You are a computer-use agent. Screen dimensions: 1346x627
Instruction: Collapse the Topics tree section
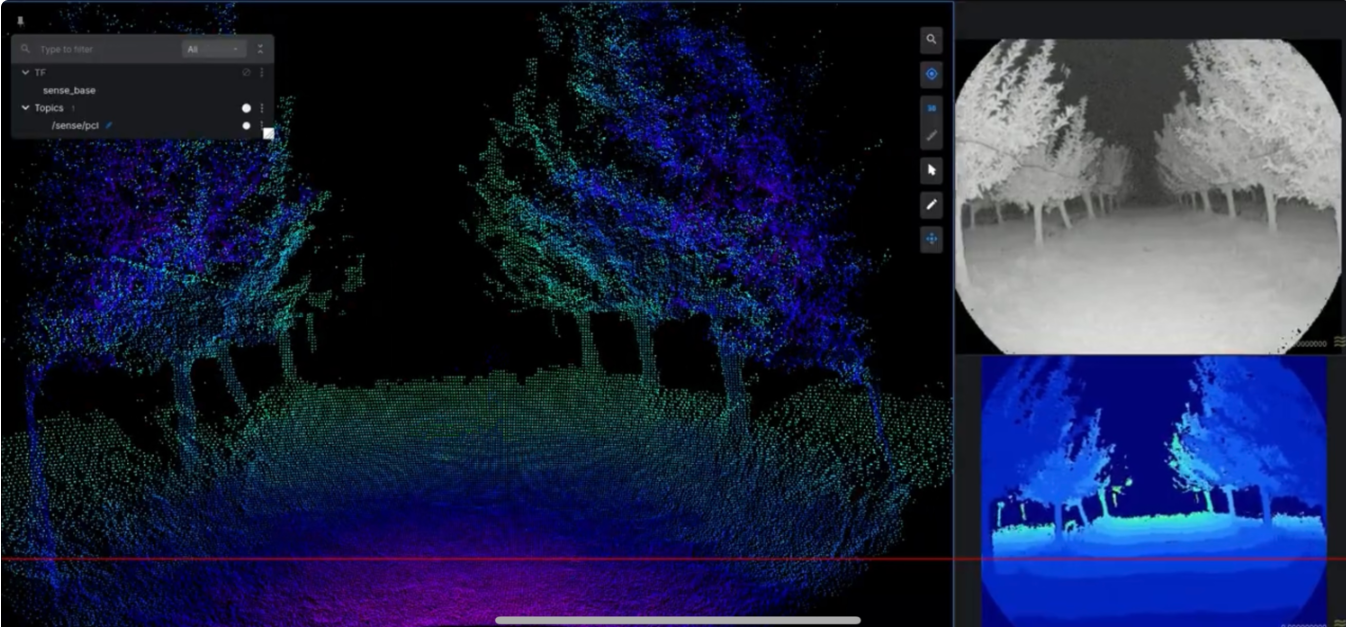[x=26, y=108]
